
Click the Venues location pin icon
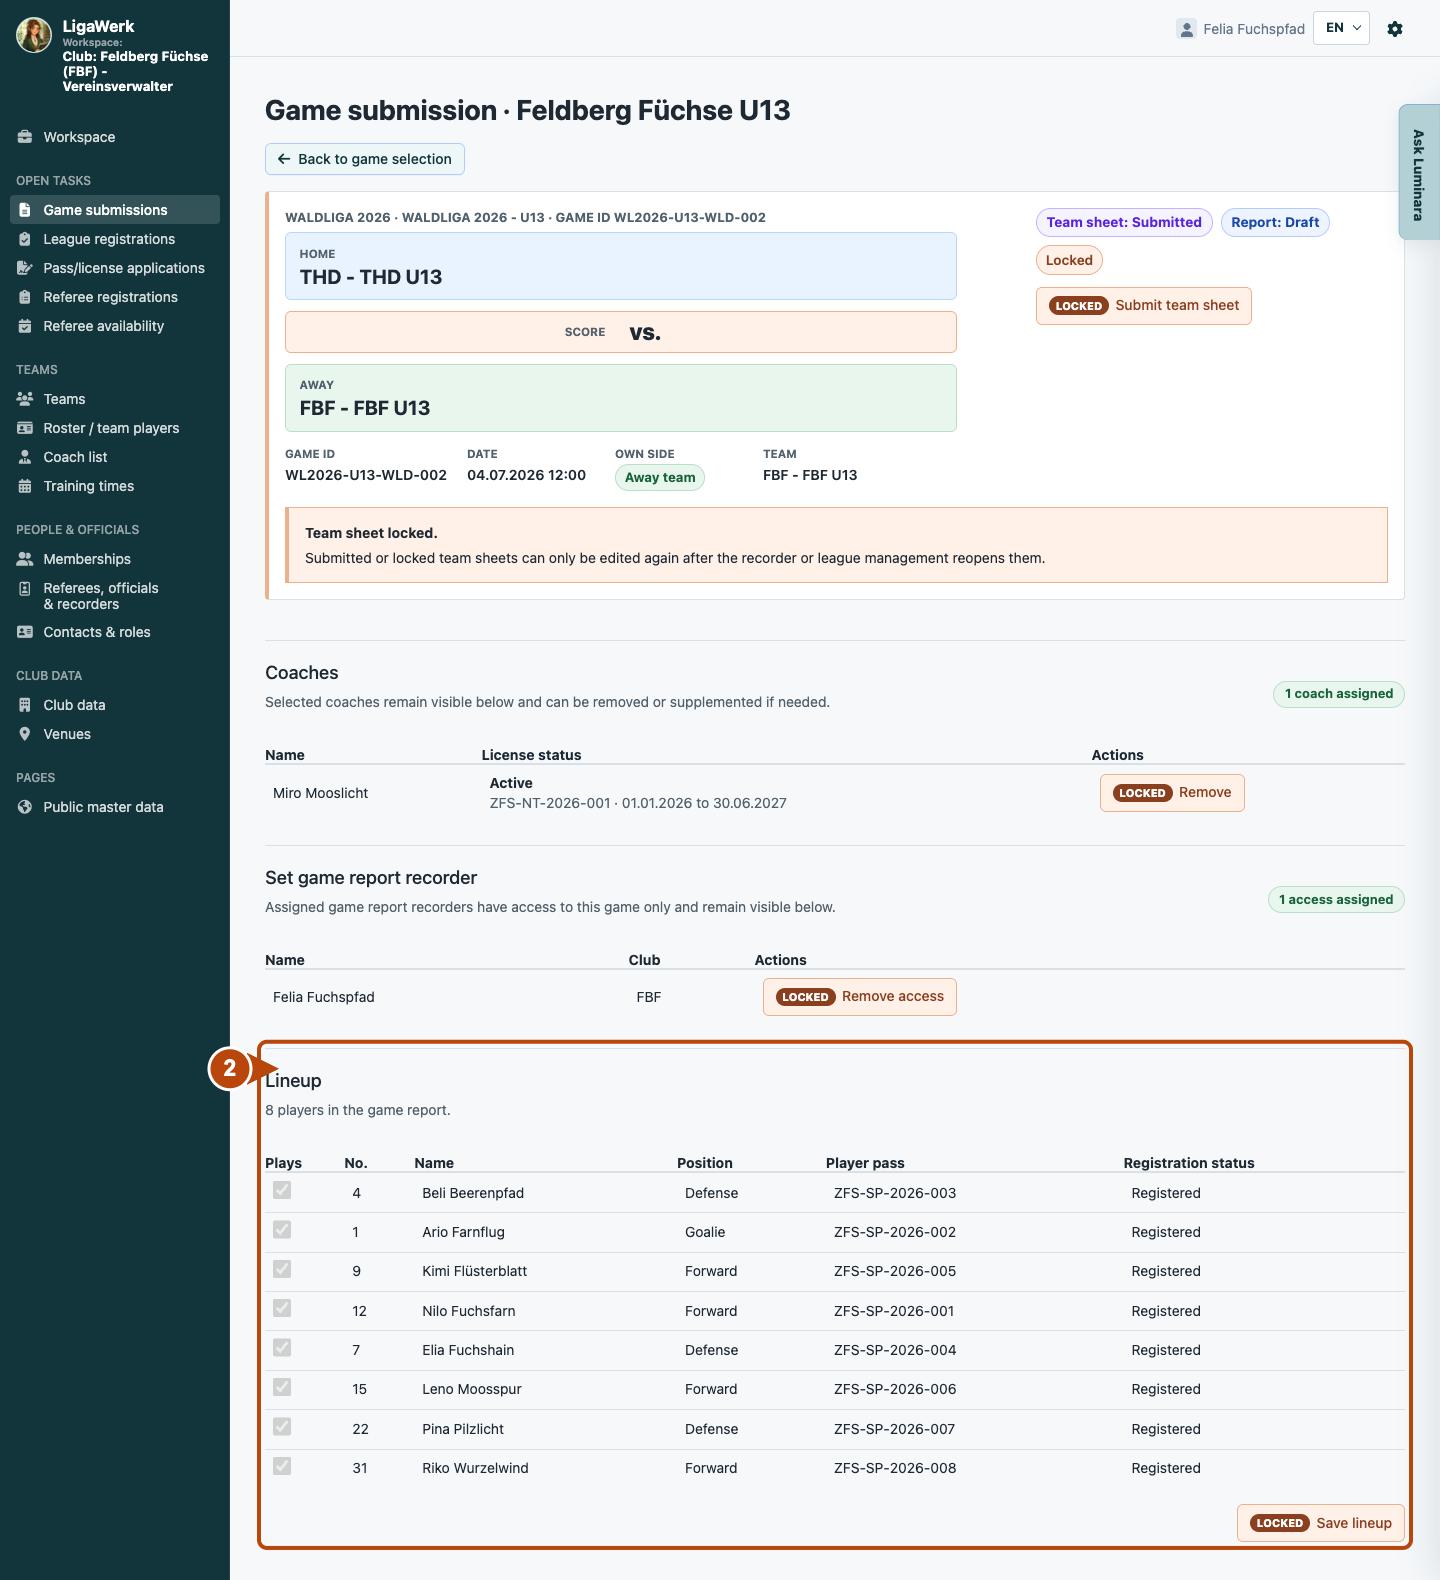click(25, 734)
